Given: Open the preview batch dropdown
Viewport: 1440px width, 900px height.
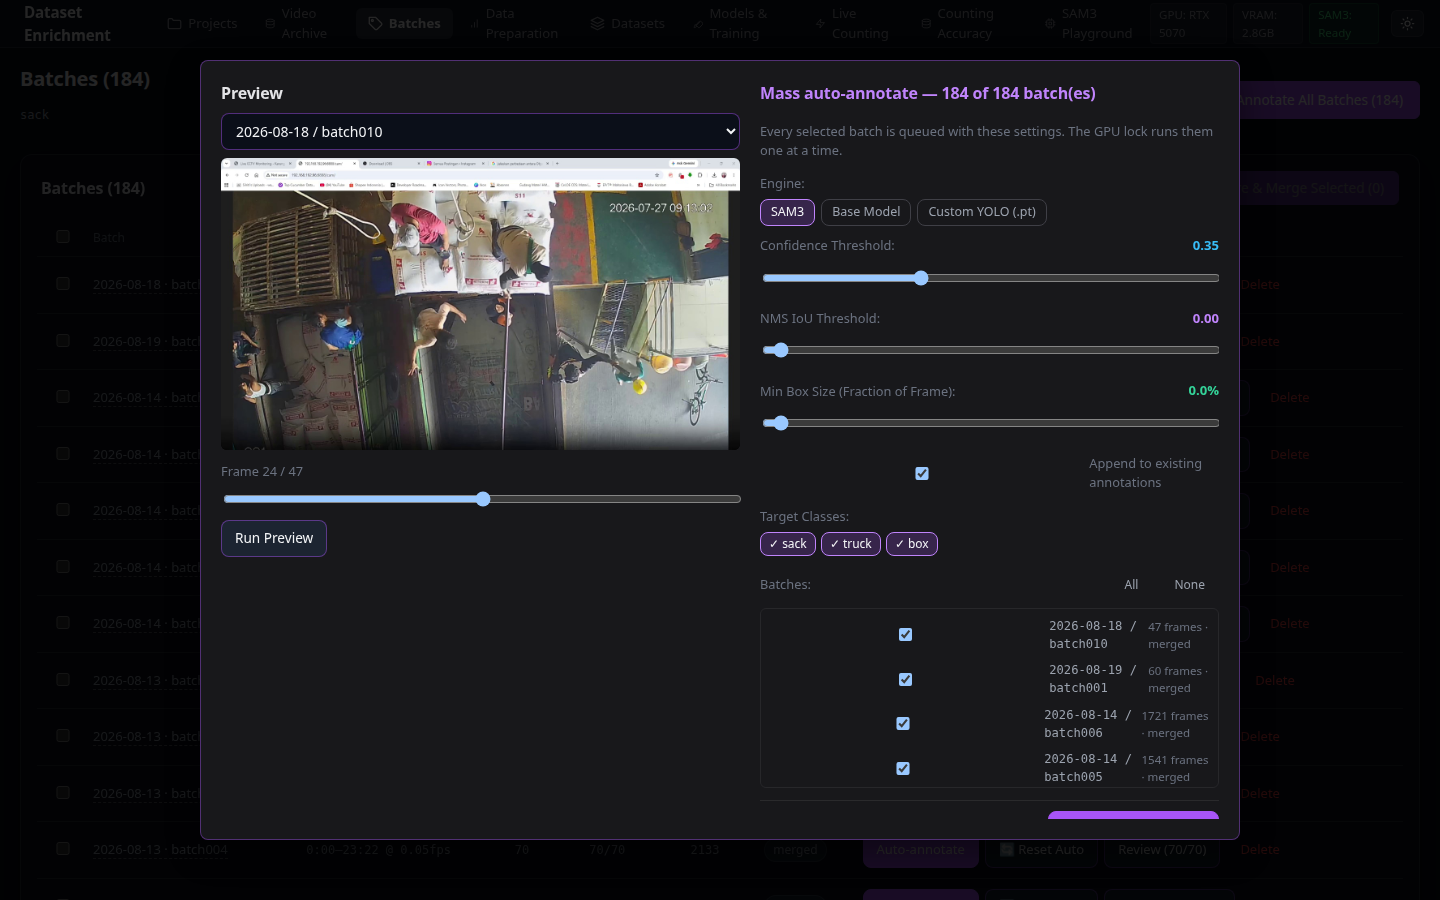Looking at the screenshot, I should pyautogui.click(x=480, y=131).
